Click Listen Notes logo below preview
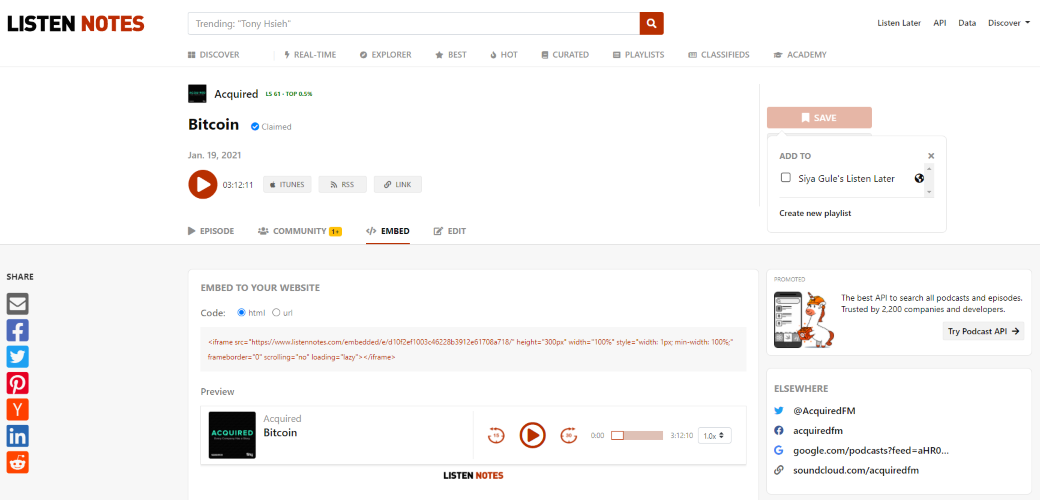This screenshot has height=500, width=1040. [473, 475]
